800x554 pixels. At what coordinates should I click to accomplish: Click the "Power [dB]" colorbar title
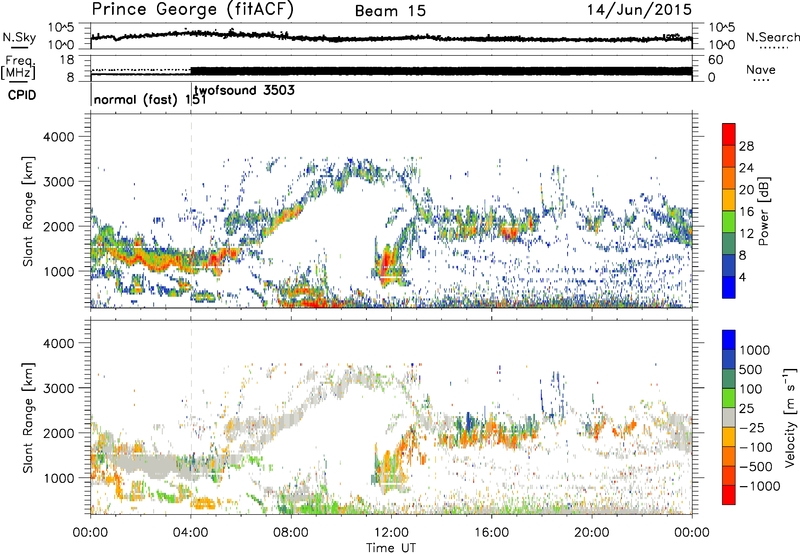(x=763, y=211)
